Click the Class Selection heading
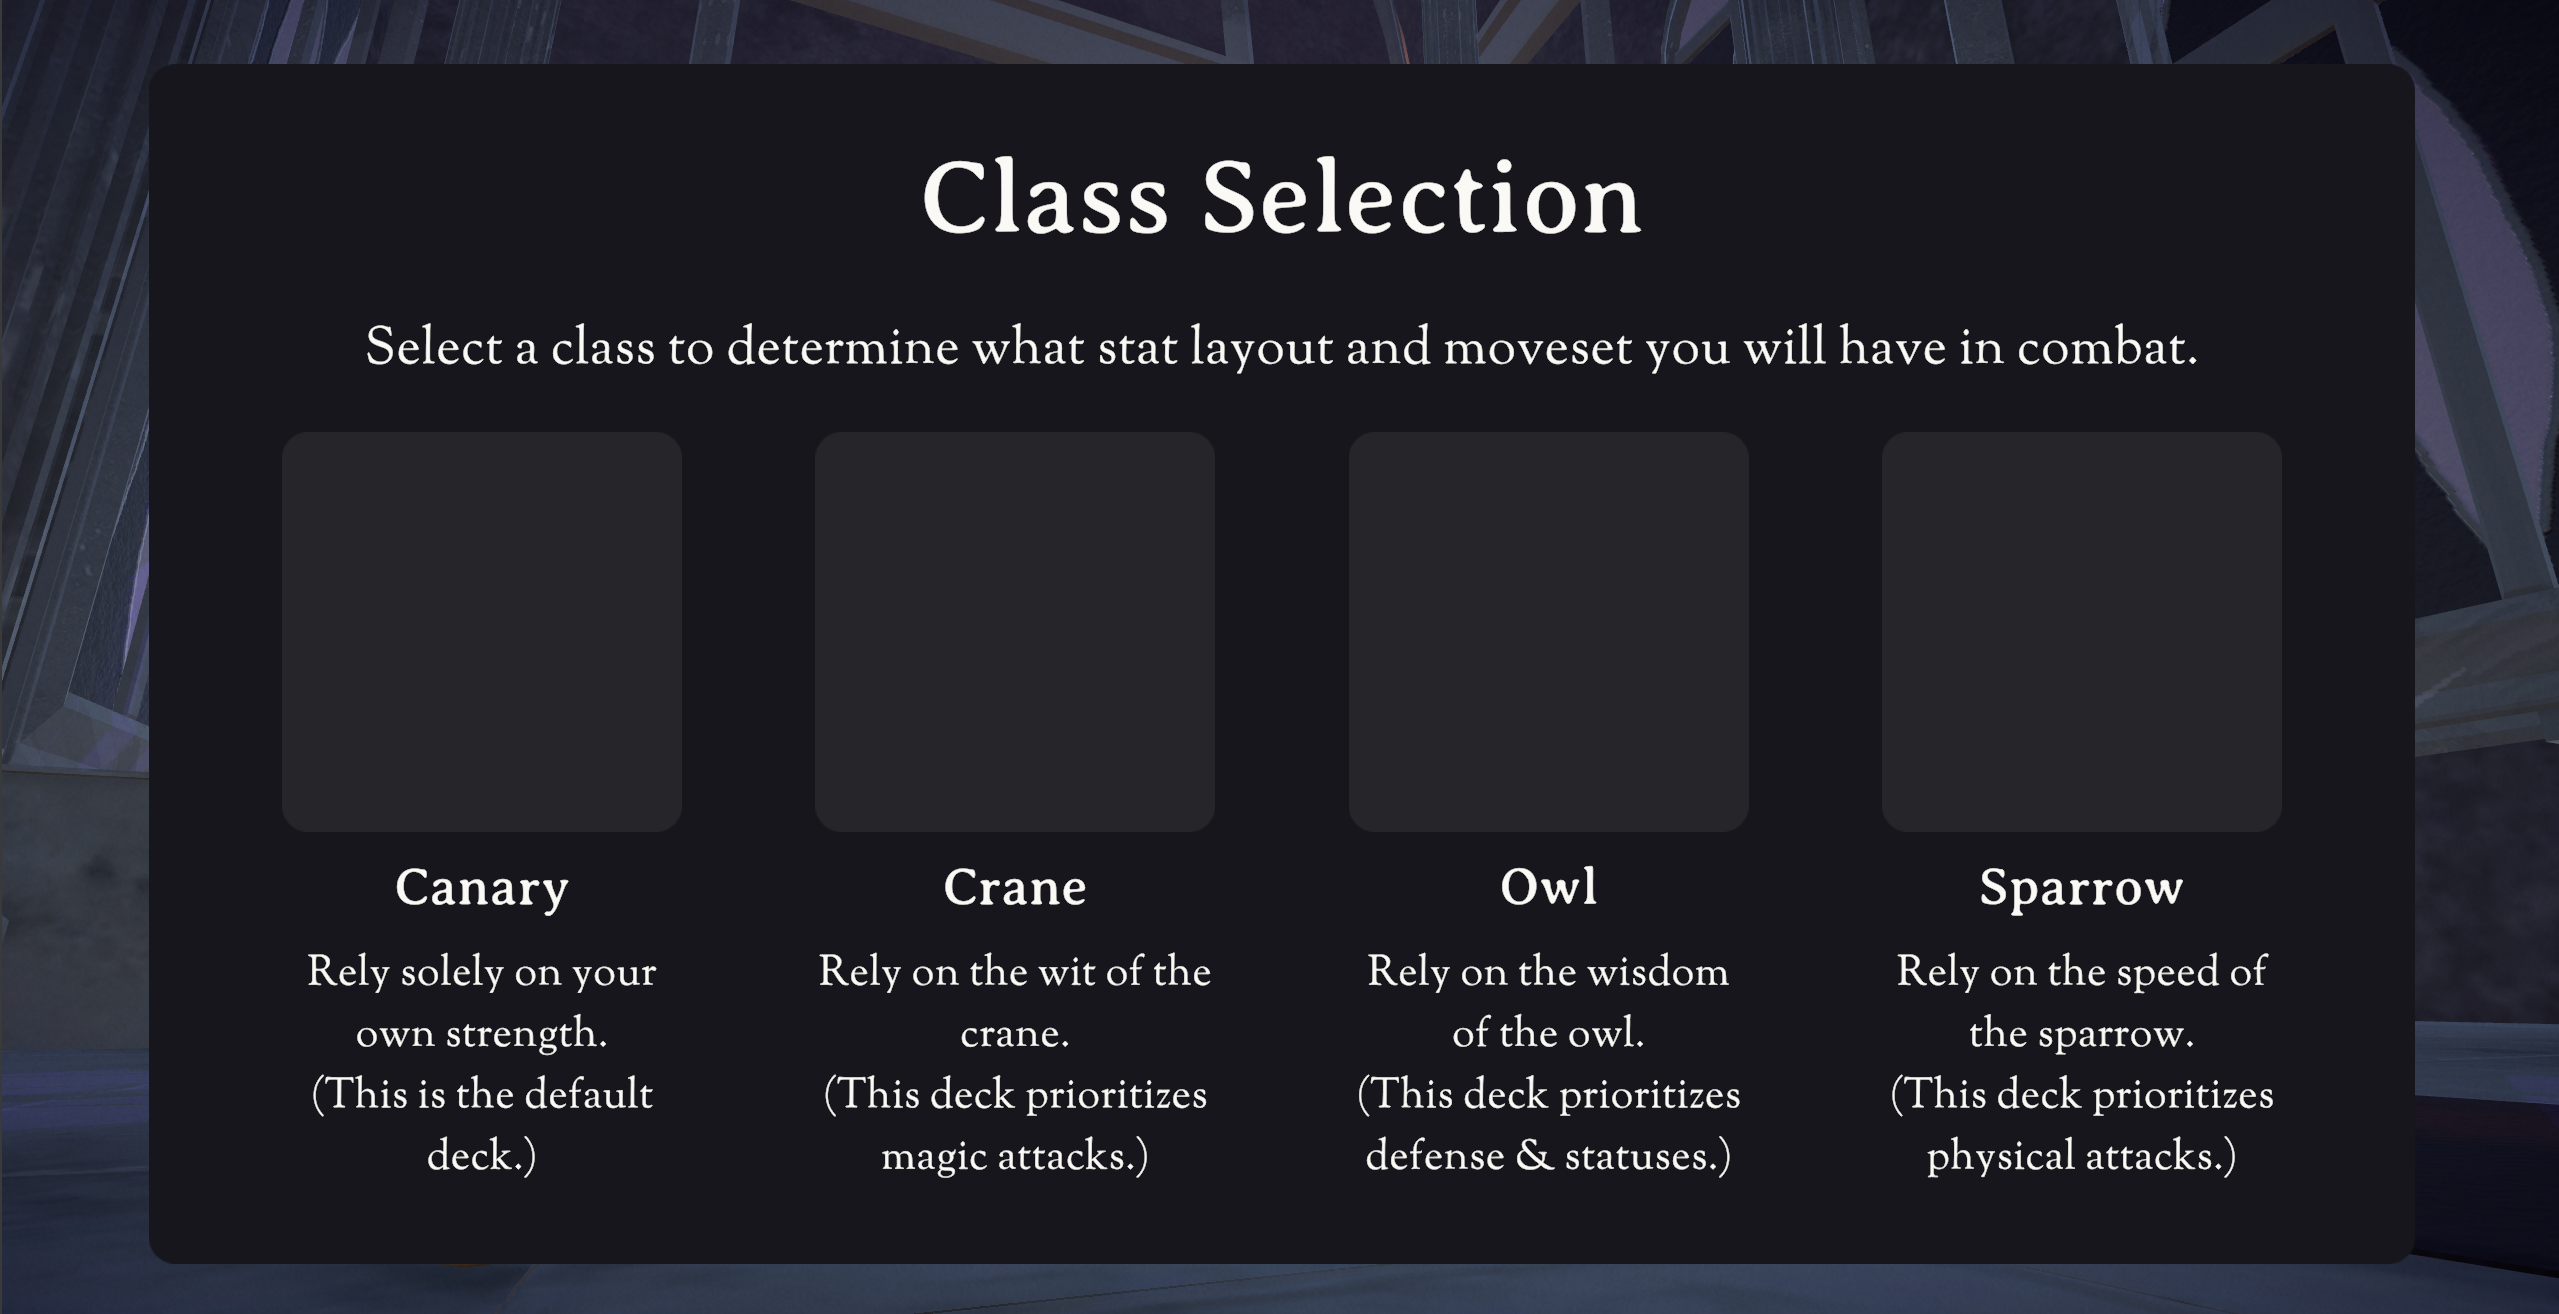 point(1281,199)
